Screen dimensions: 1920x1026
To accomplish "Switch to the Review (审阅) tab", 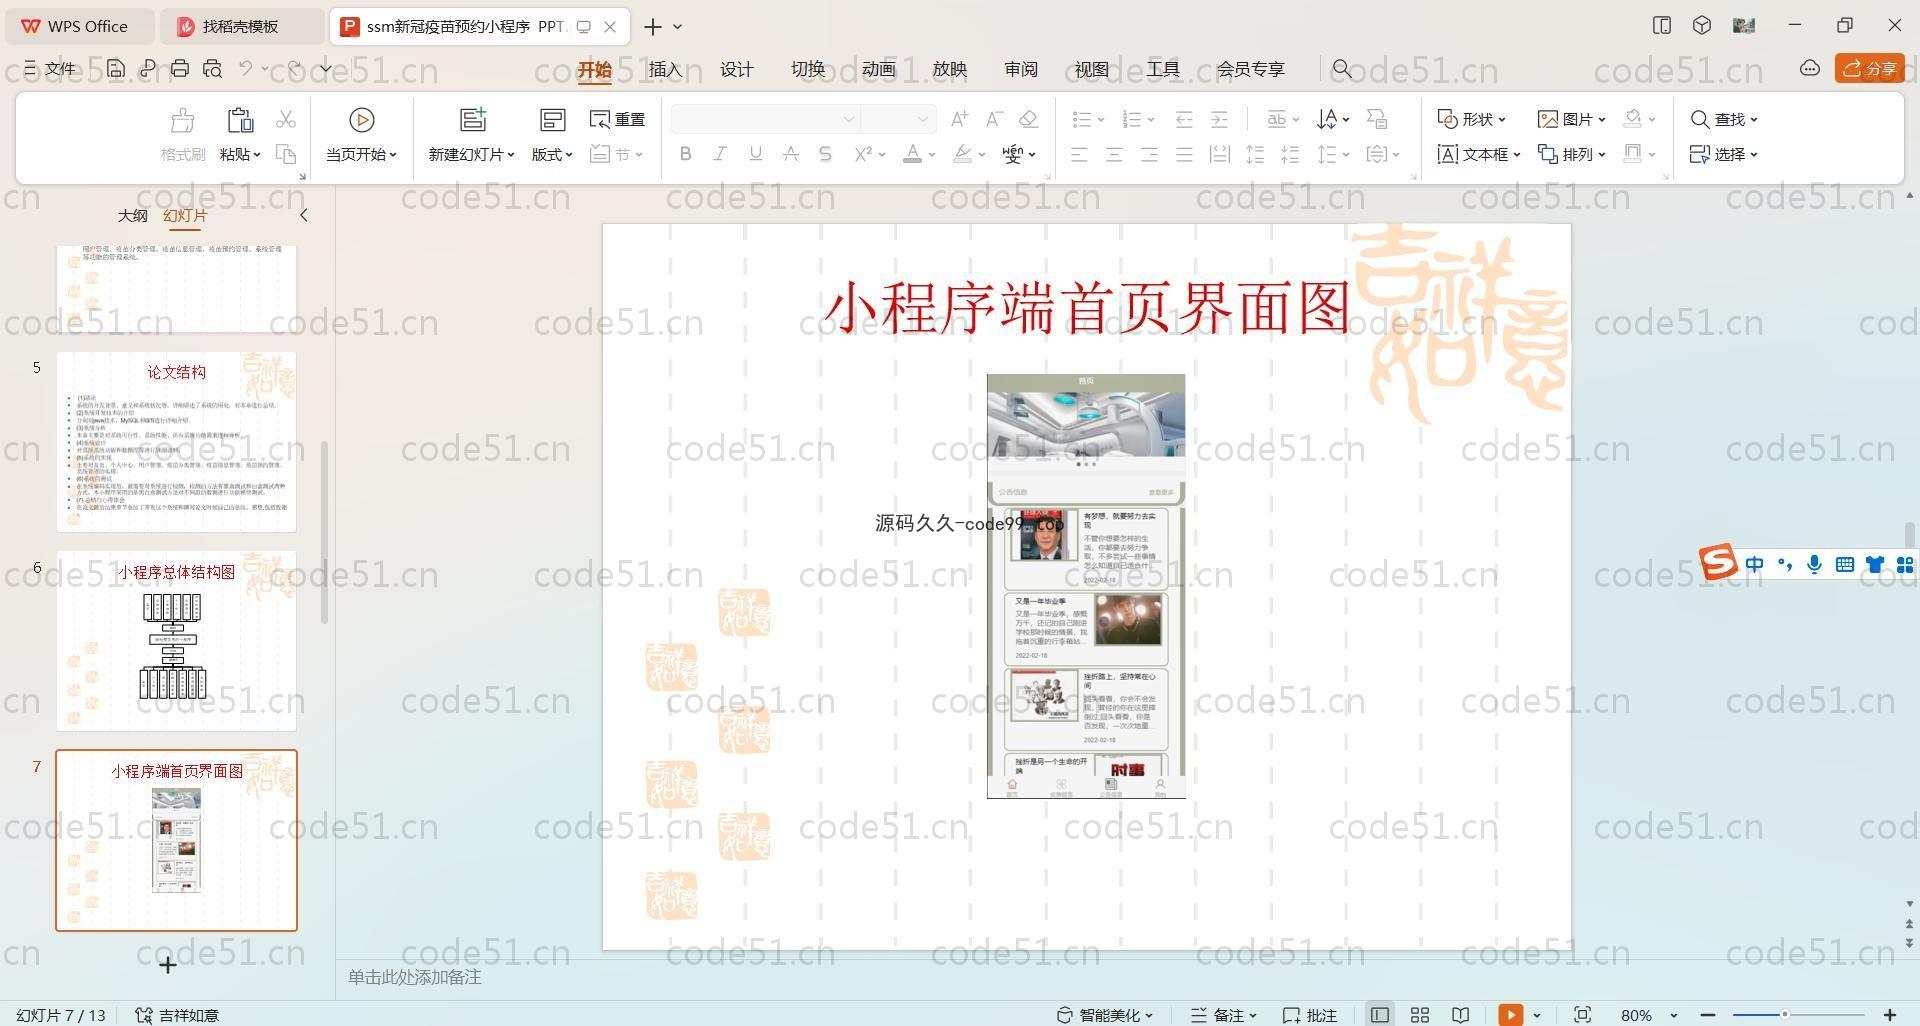I will tap(1021, 69).
